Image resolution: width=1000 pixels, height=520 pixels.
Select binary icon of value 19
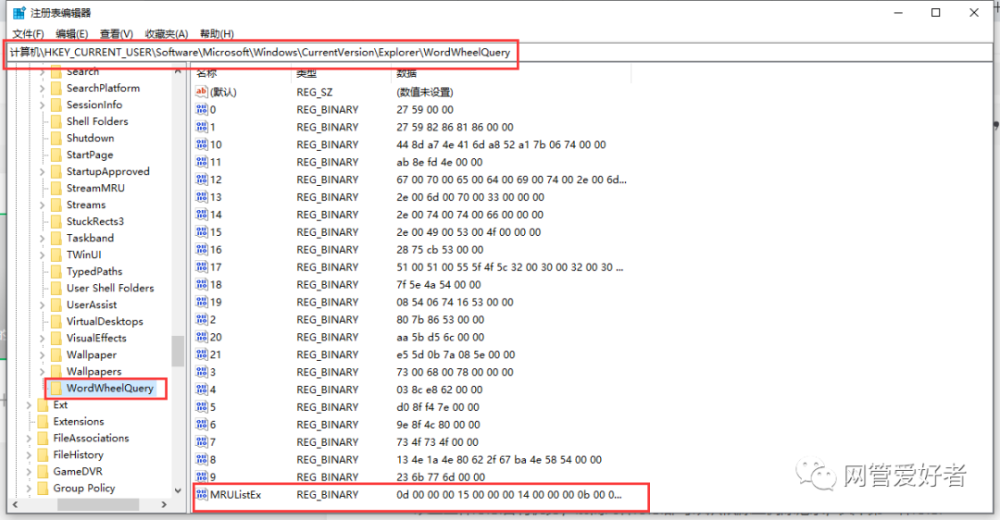click(202, 302)
